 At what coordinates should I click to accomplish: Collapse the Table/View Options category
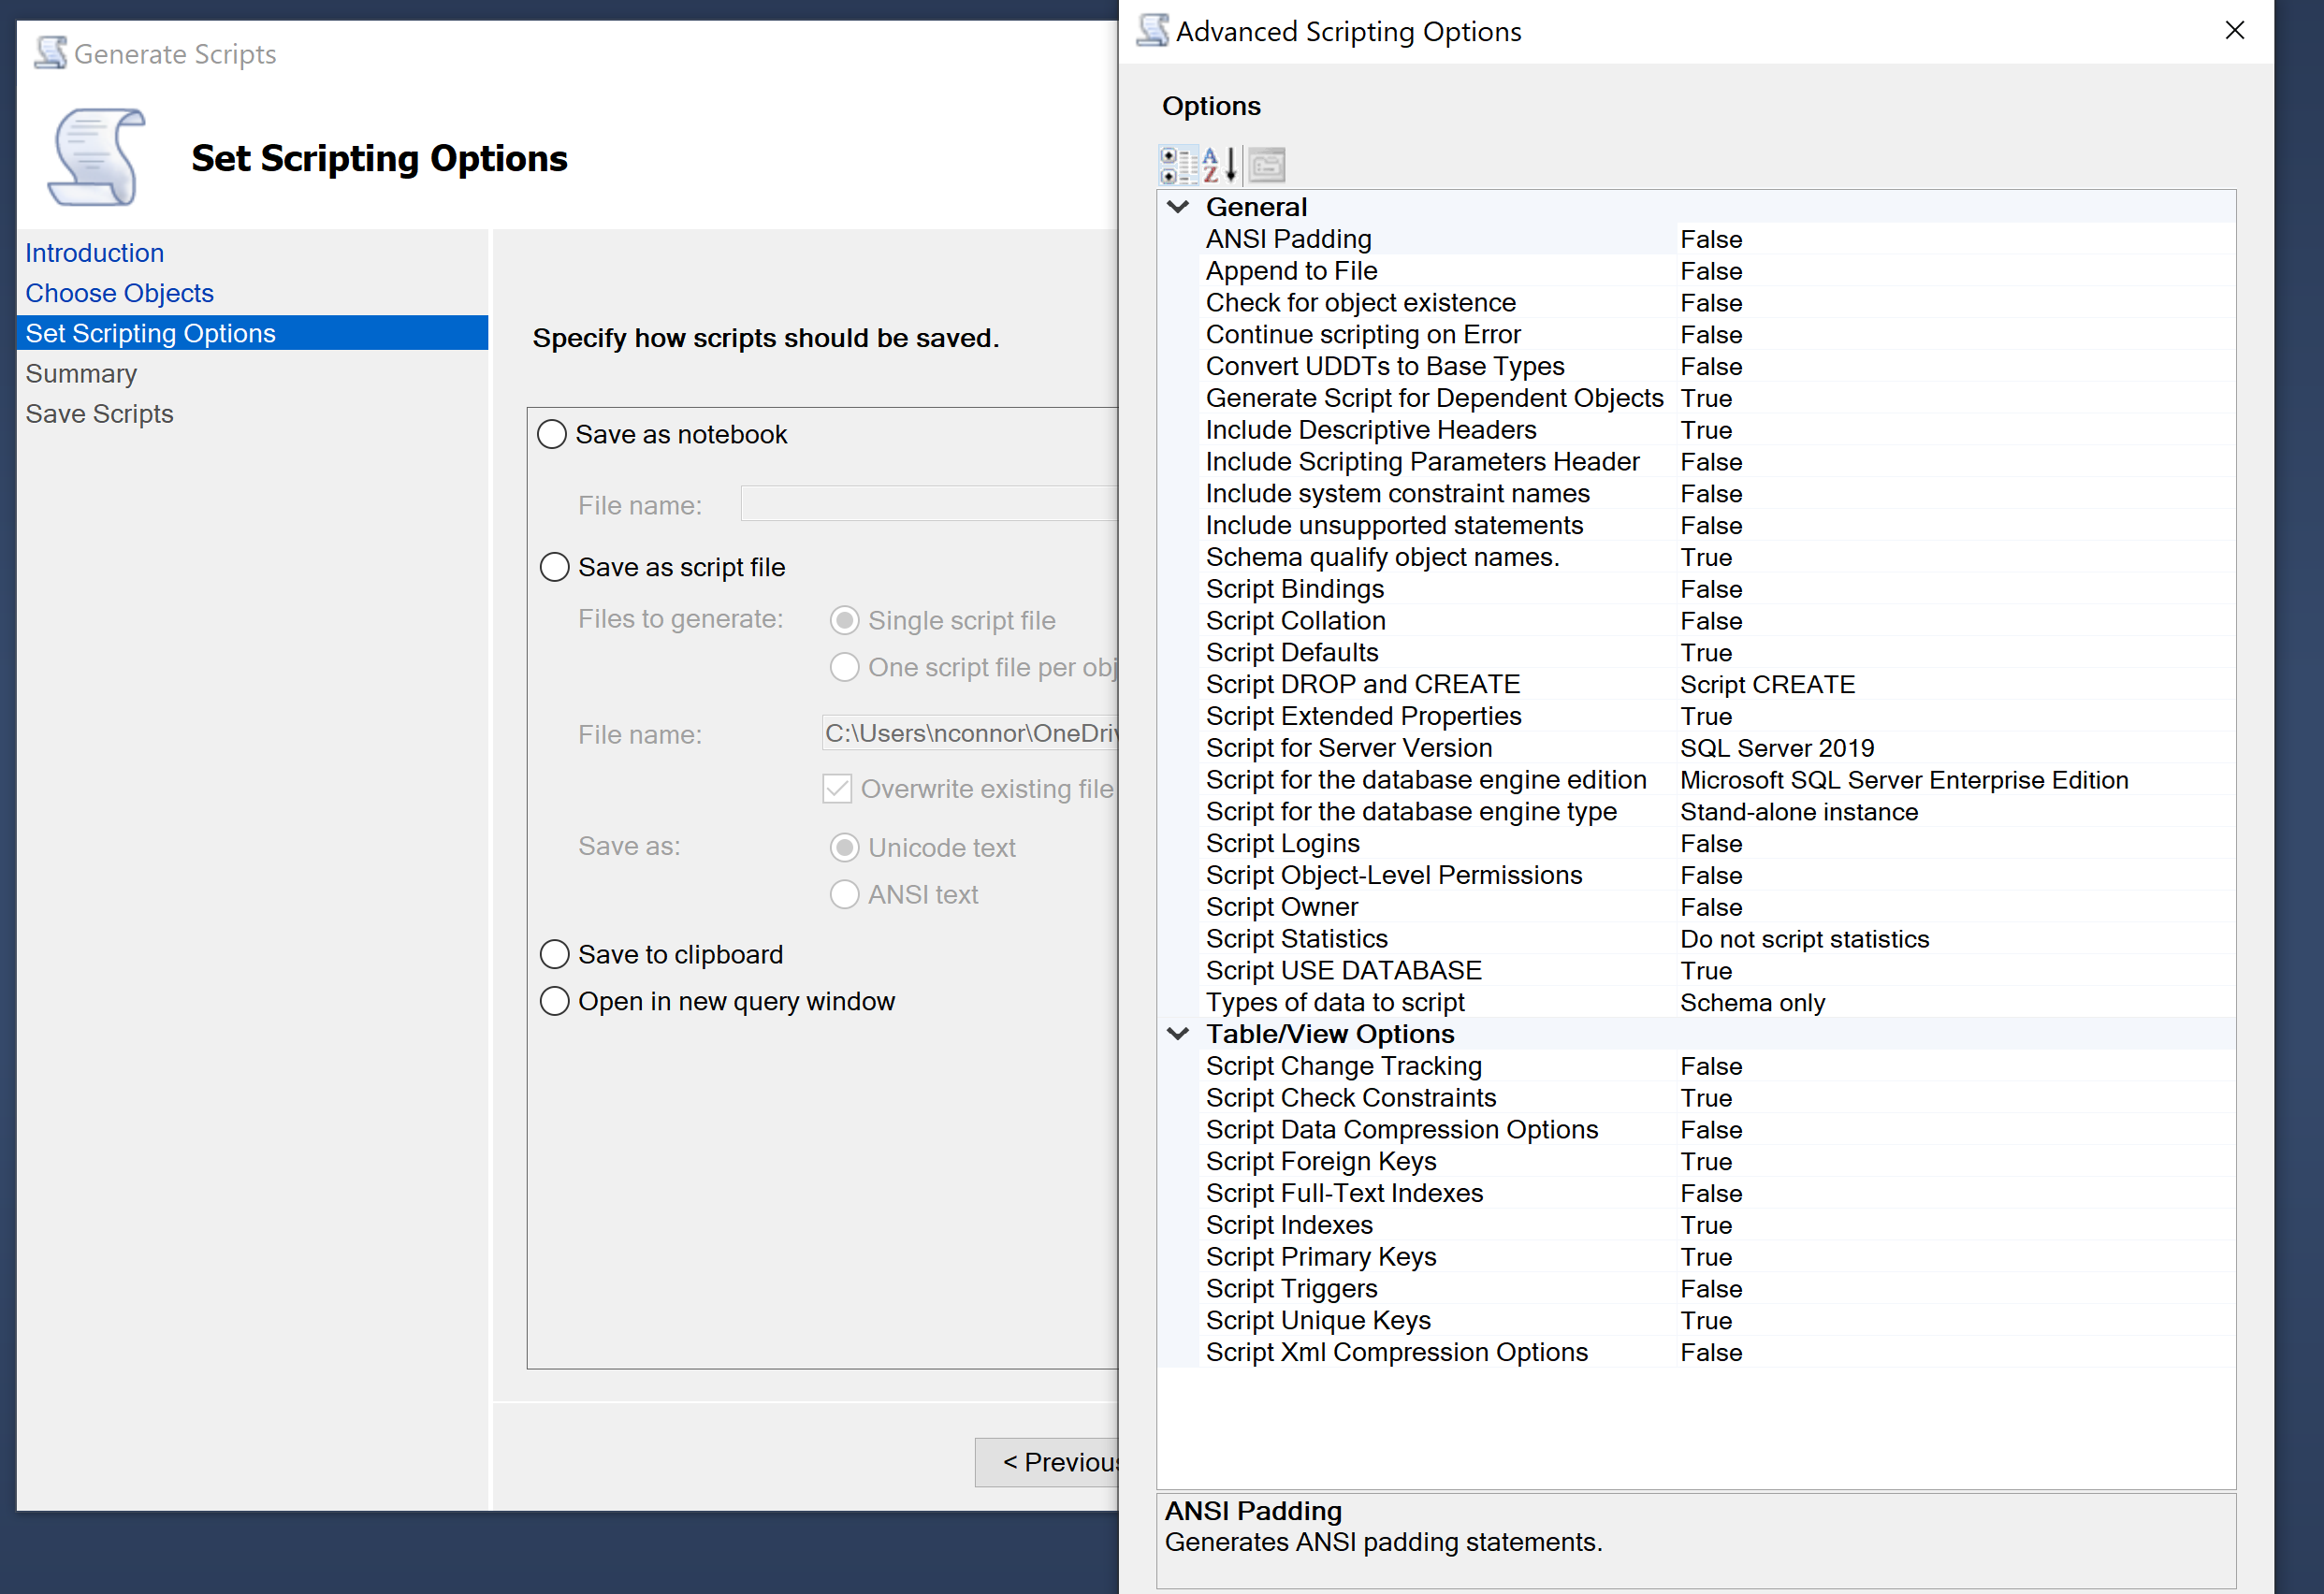click(1178, 1034)
